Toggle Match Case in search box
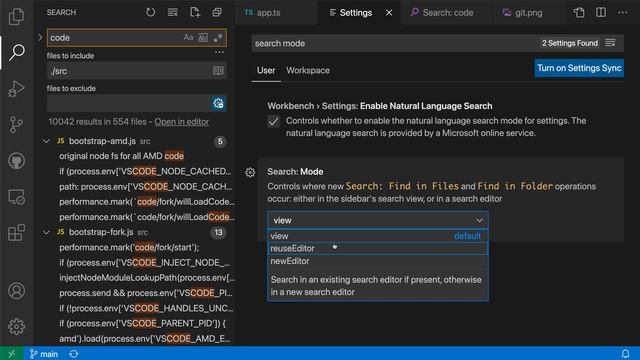This screenshot has width=640, height=360. tap(188, 38)
